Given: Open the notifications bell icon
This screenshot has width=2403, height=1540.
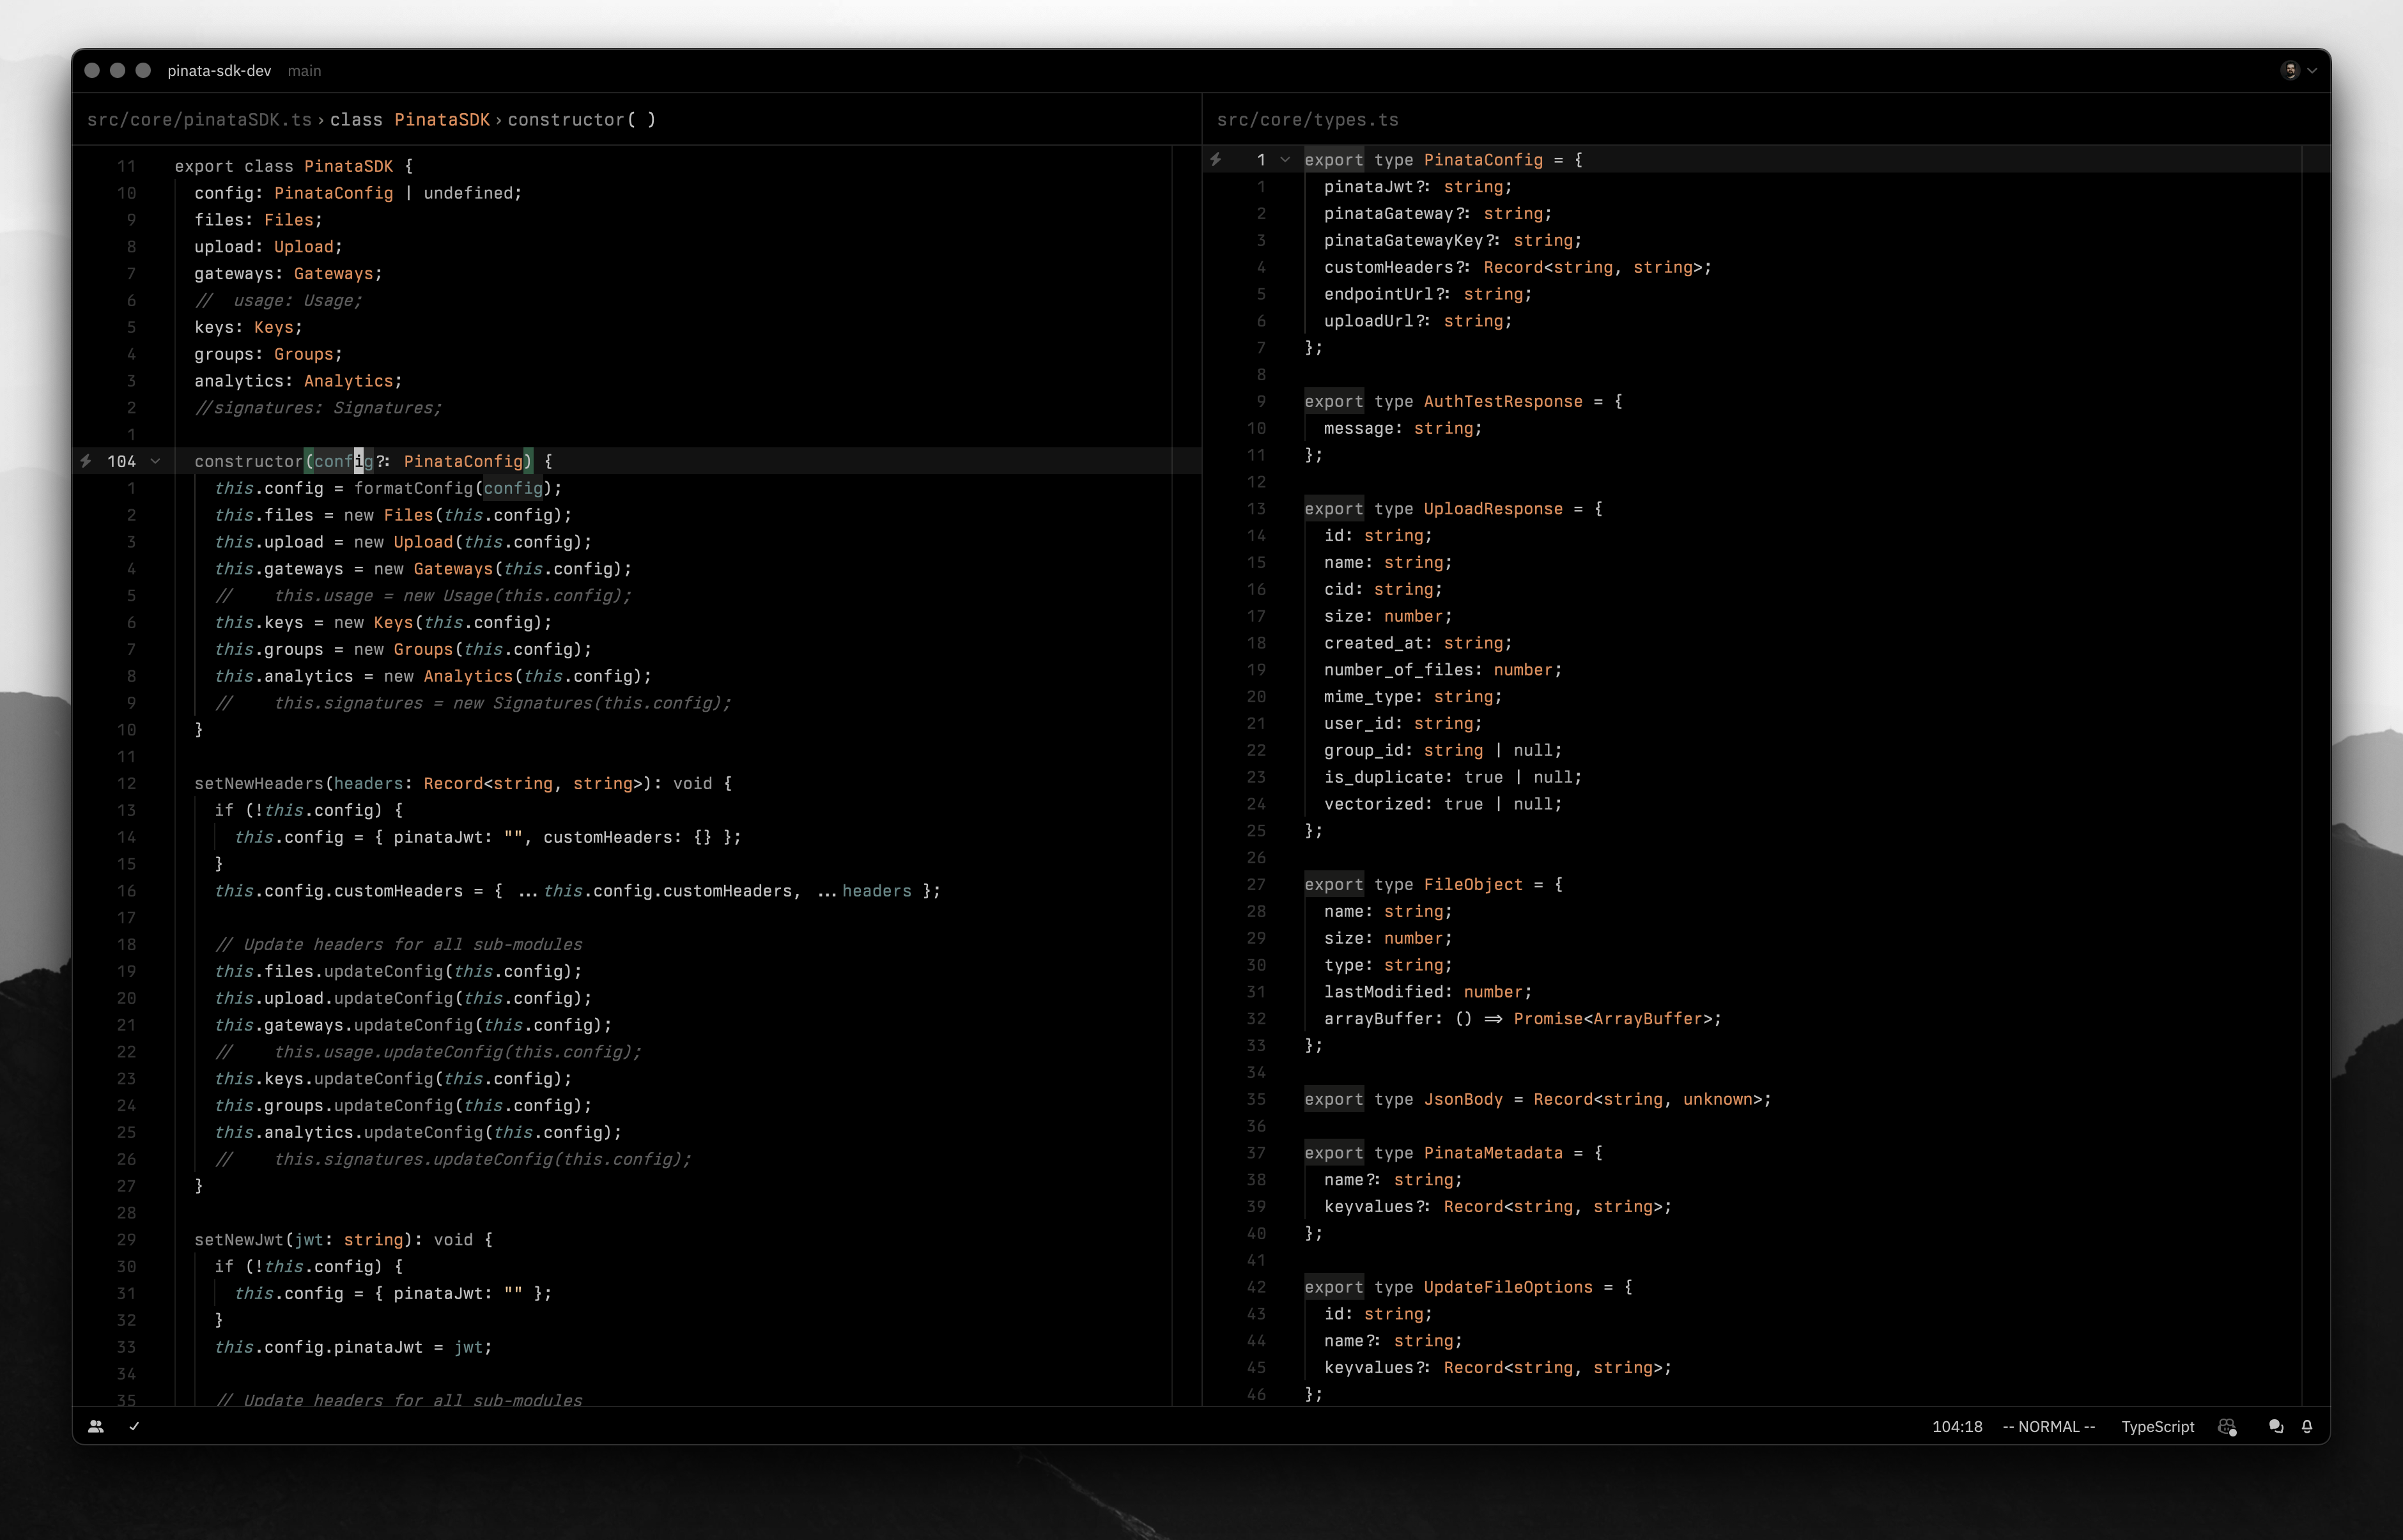Looking at the screenshot, I should [2307, 1427].
